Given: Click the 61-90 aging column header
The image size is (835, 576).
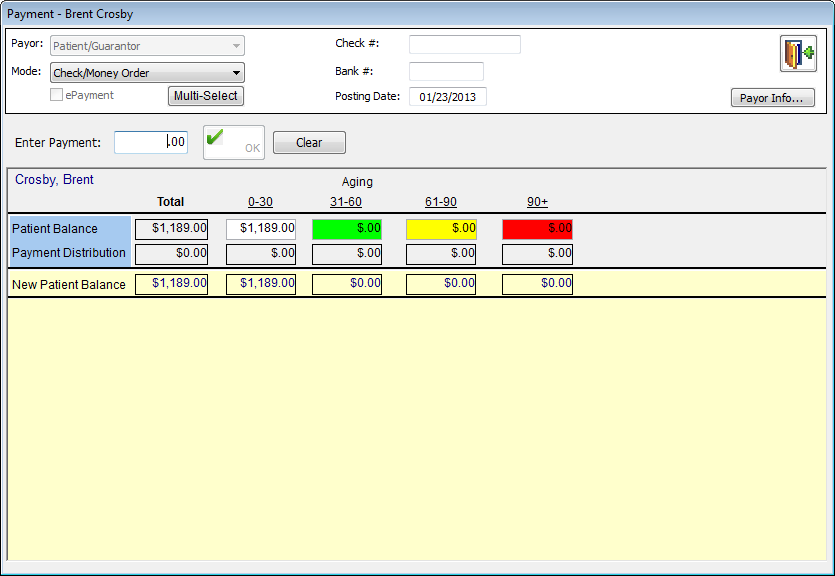Looking at the screenshot, I should coord(441,202).
